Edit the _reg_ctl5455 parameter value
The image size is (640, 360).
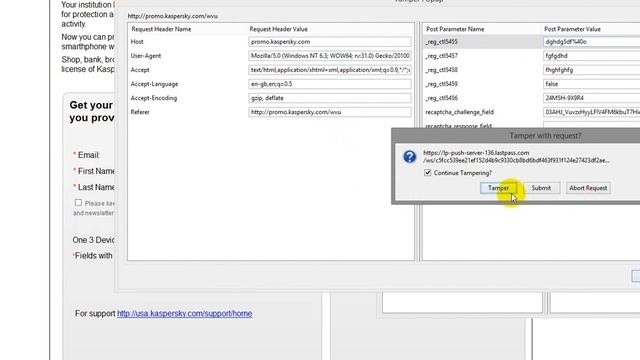pos(591,42)
